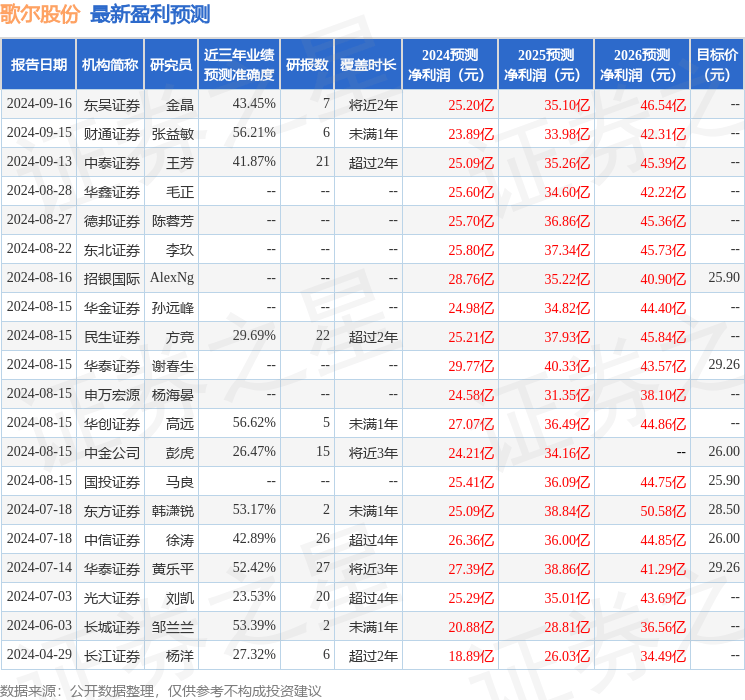This screenshot has height=700, width=745.
Task: Click the 报告日期 column header
Action: pos(38,65)
